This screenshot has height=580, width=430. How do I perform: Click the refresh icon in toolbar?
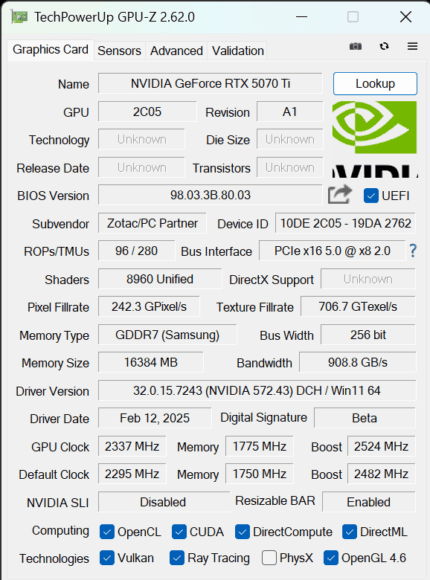point(384,46)
